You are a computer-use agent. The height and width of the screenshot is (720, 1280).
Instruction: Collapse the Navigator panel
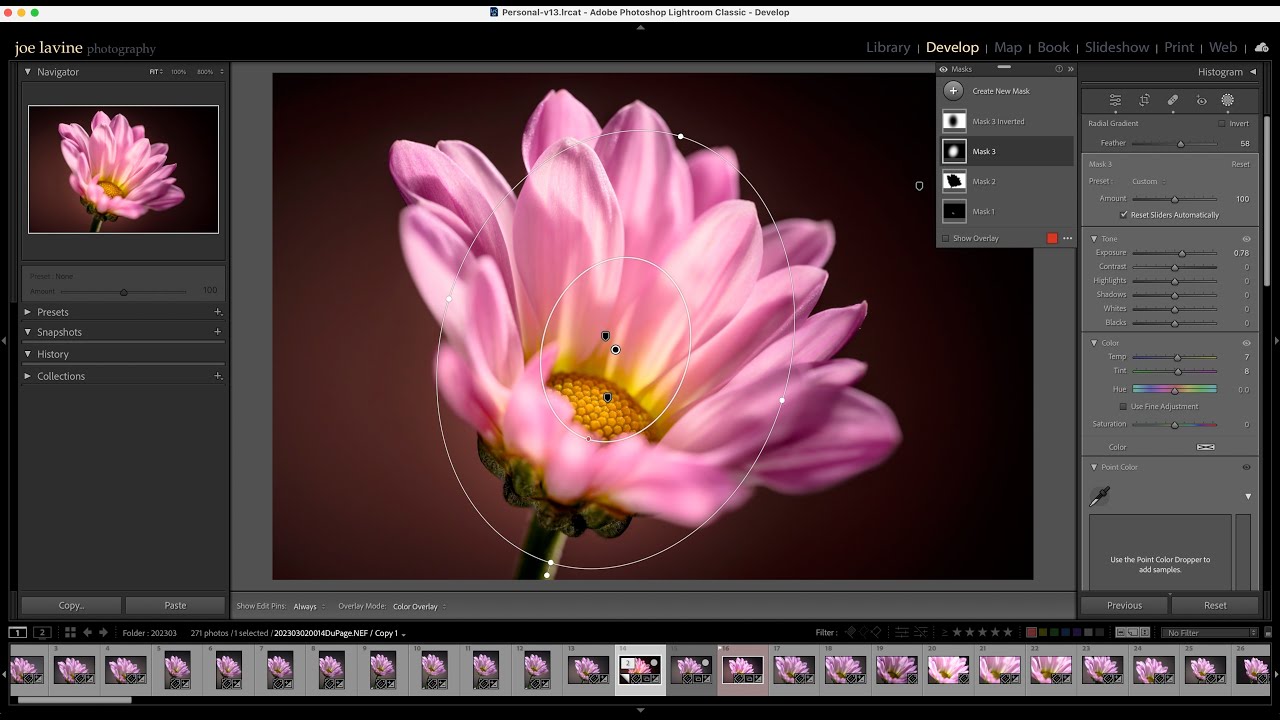coord(28,72)
